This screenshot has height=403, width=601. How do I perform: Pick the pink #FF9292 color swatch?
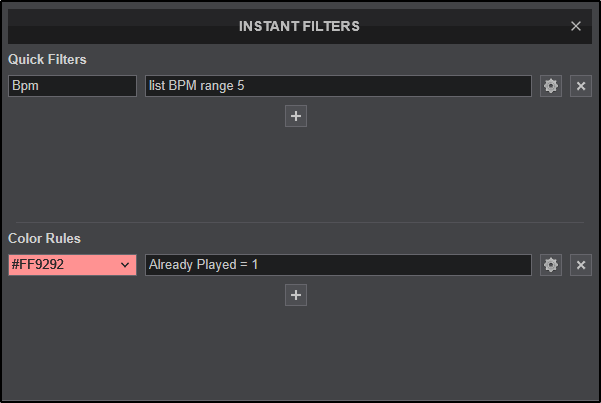click(x=60, y=265)
